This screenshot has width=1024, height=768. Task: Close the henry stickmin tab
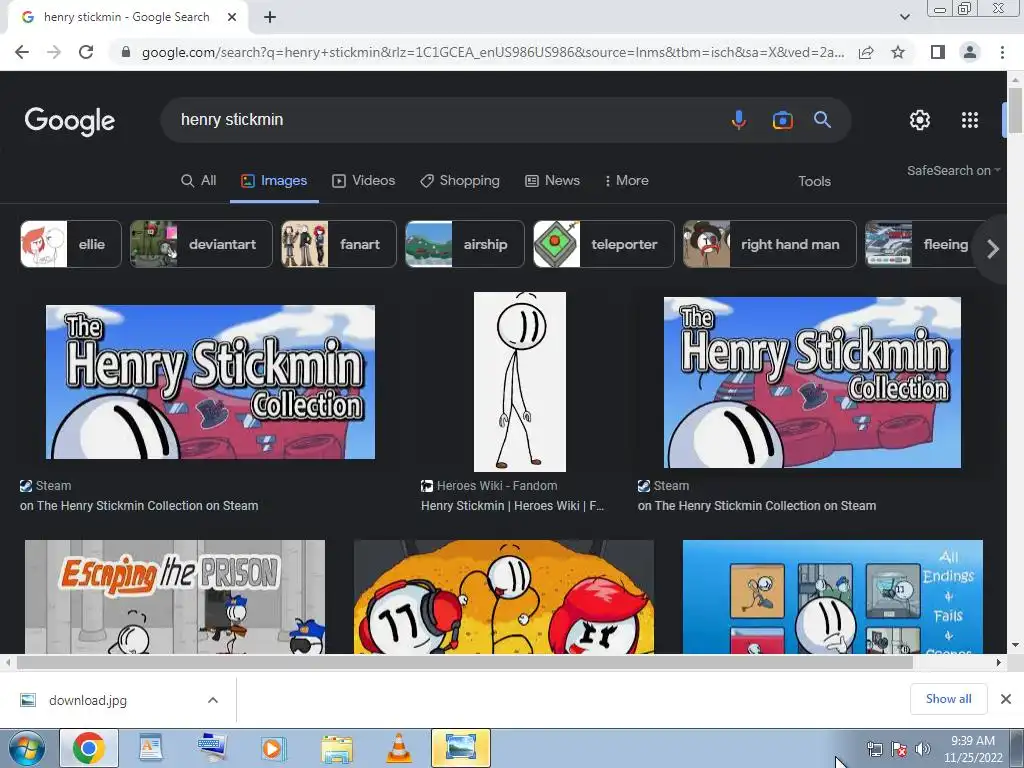(x=232, y=17)
